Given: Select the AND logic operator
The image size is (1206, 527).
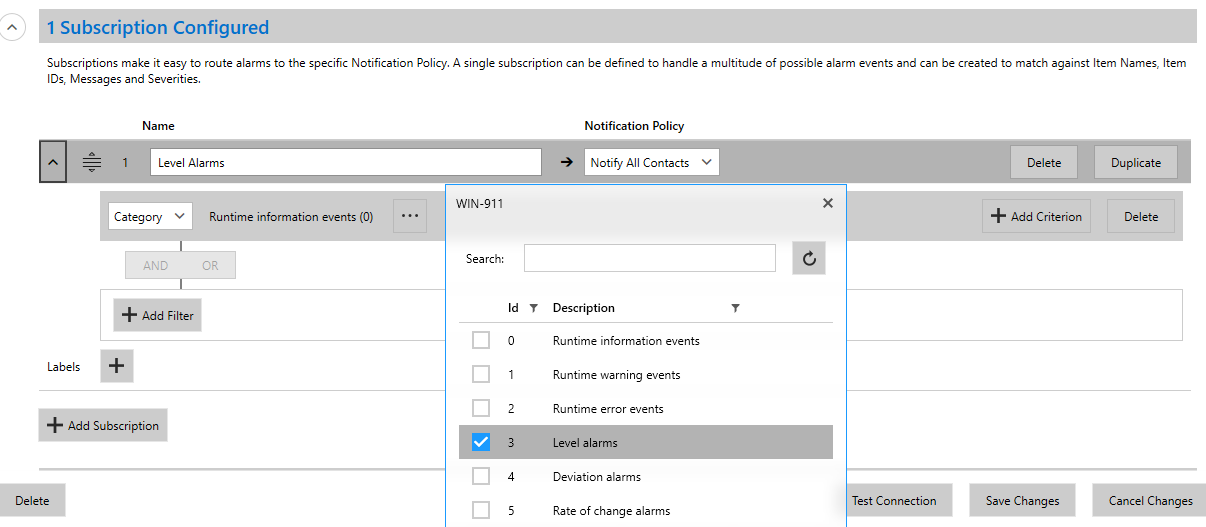Looking at the screenshot, I should click(x=155, y=265).
